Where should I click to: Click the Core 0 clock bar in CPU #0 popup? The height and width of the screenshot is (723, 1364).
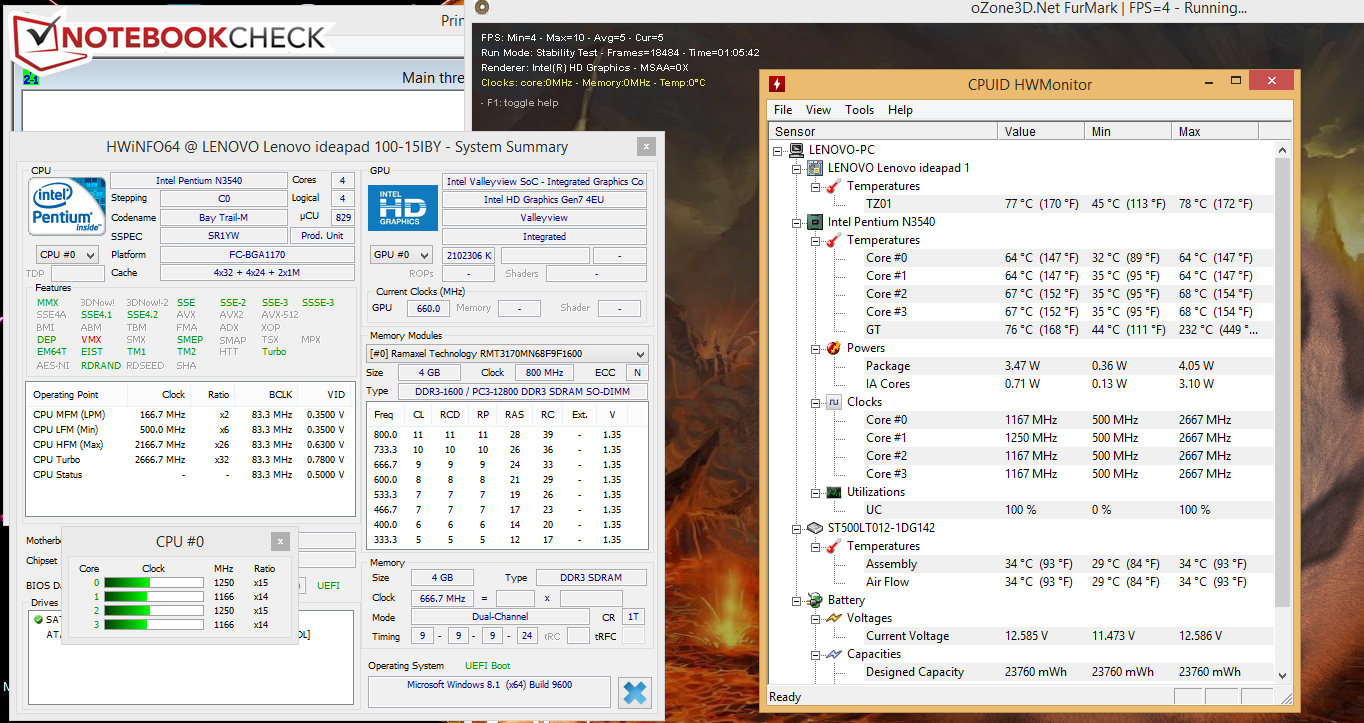(154, 583)
